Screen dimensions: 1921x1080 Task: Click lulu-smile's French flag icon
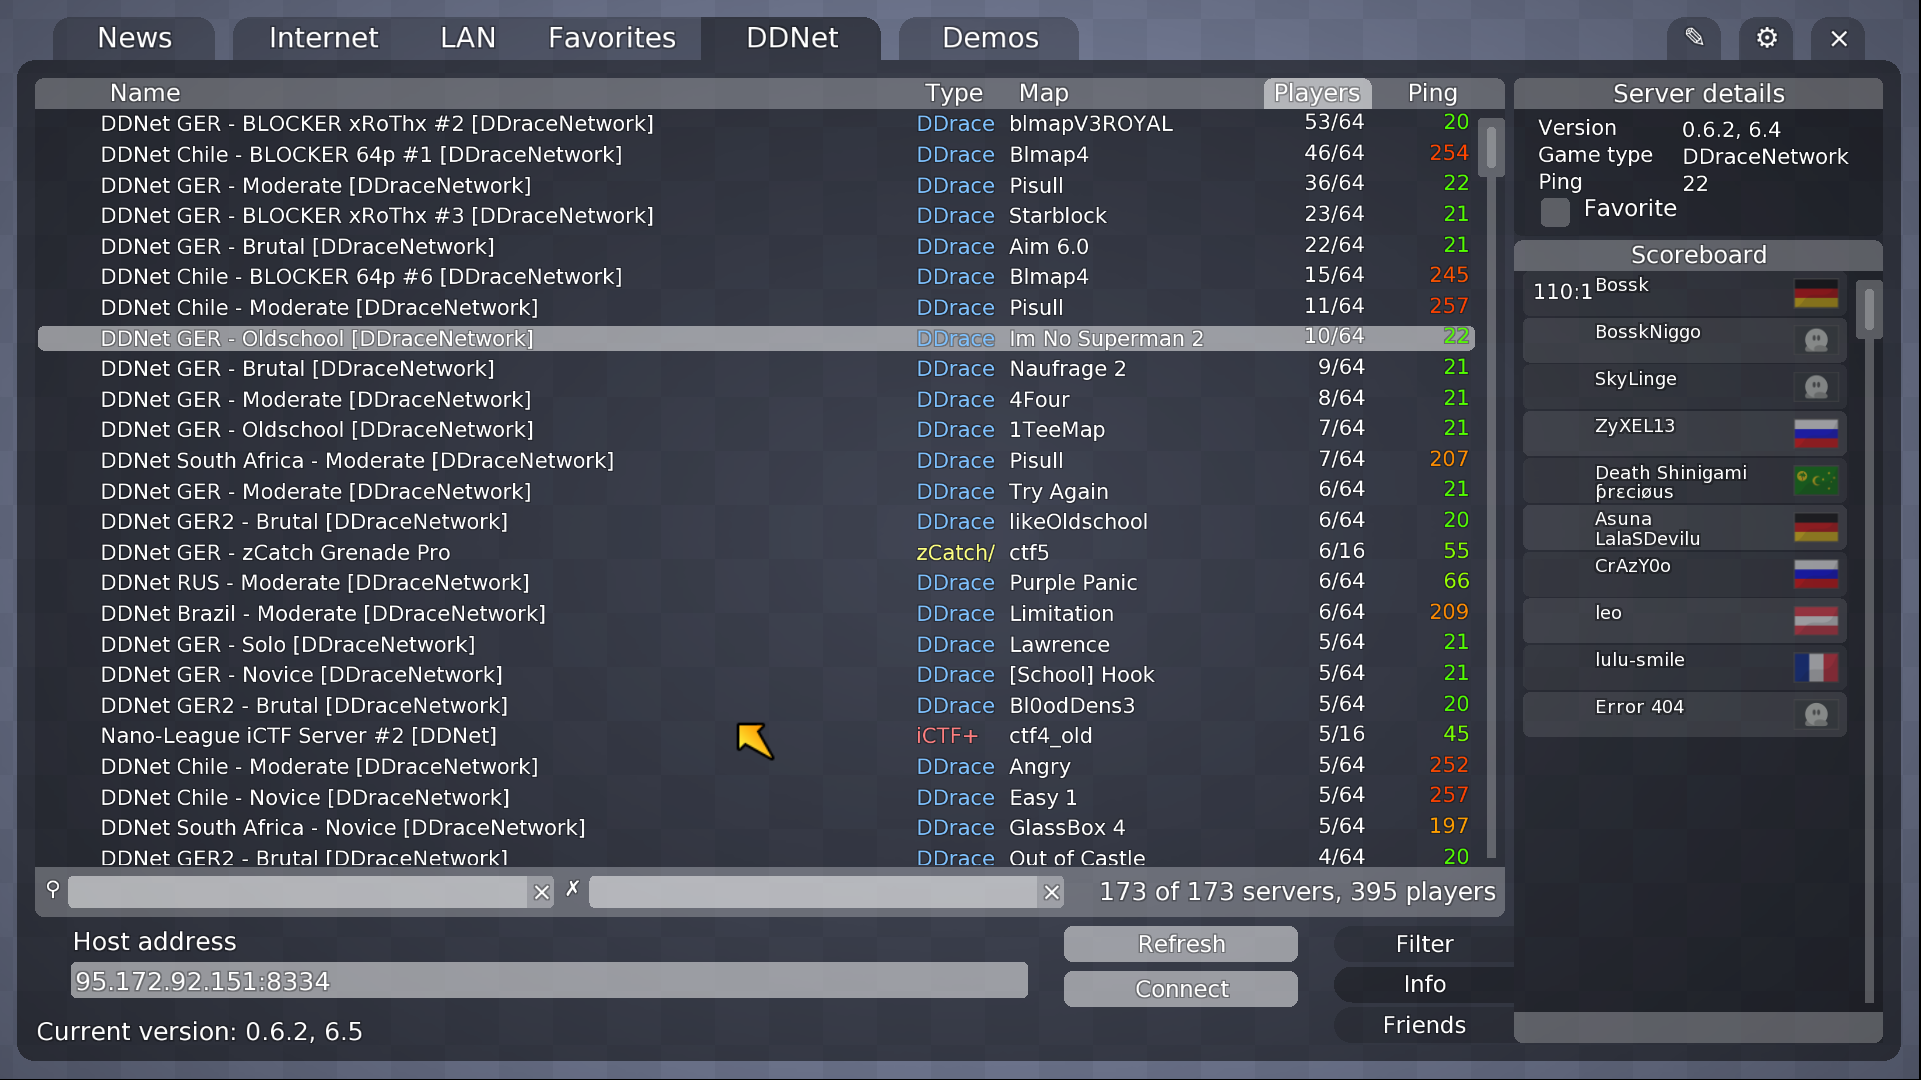(1818, 667)
